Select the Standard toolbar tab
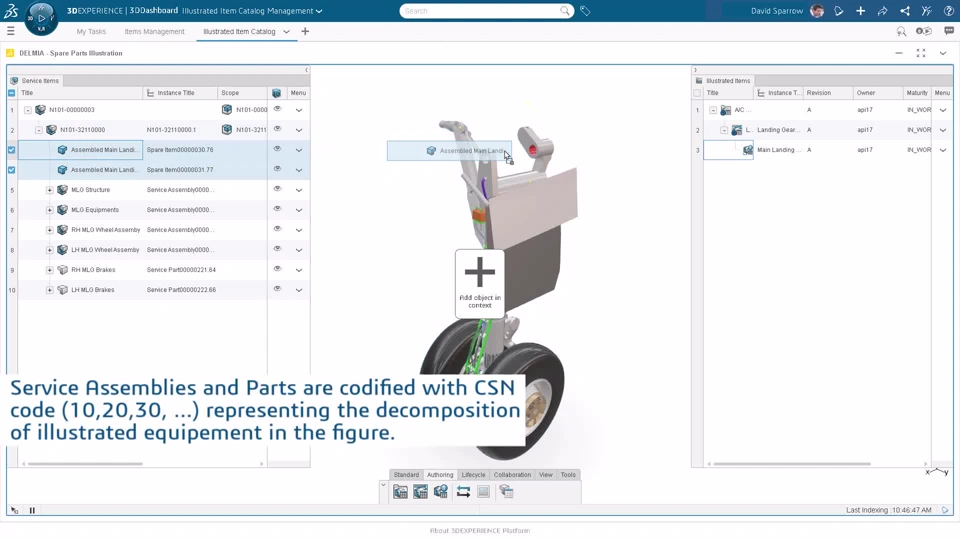This screenshot has width=960, height=540. (406, 474)
